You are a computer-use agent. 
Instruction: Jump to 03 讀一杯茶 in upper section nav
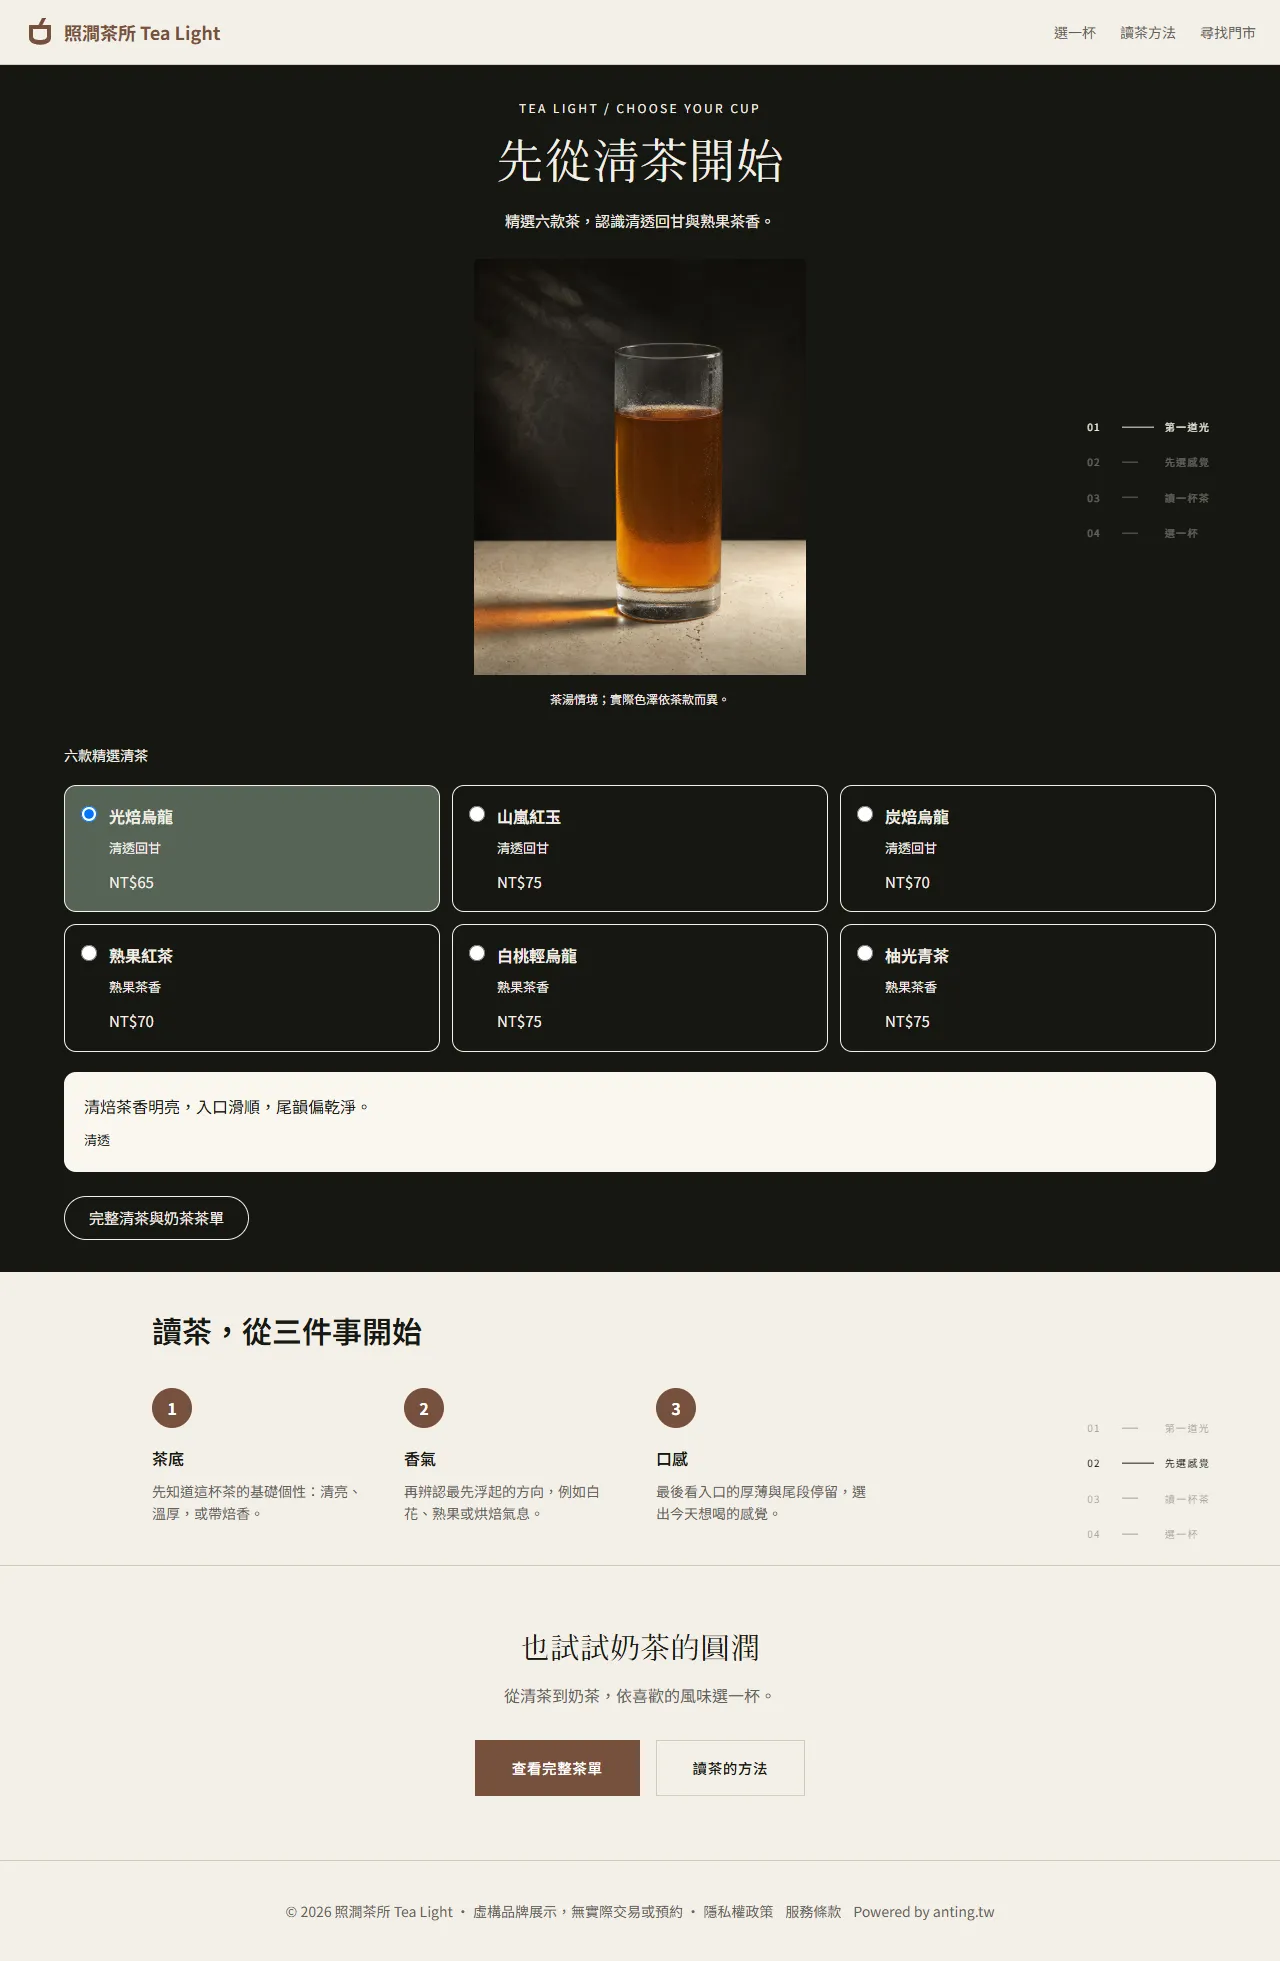[1148, 498]
